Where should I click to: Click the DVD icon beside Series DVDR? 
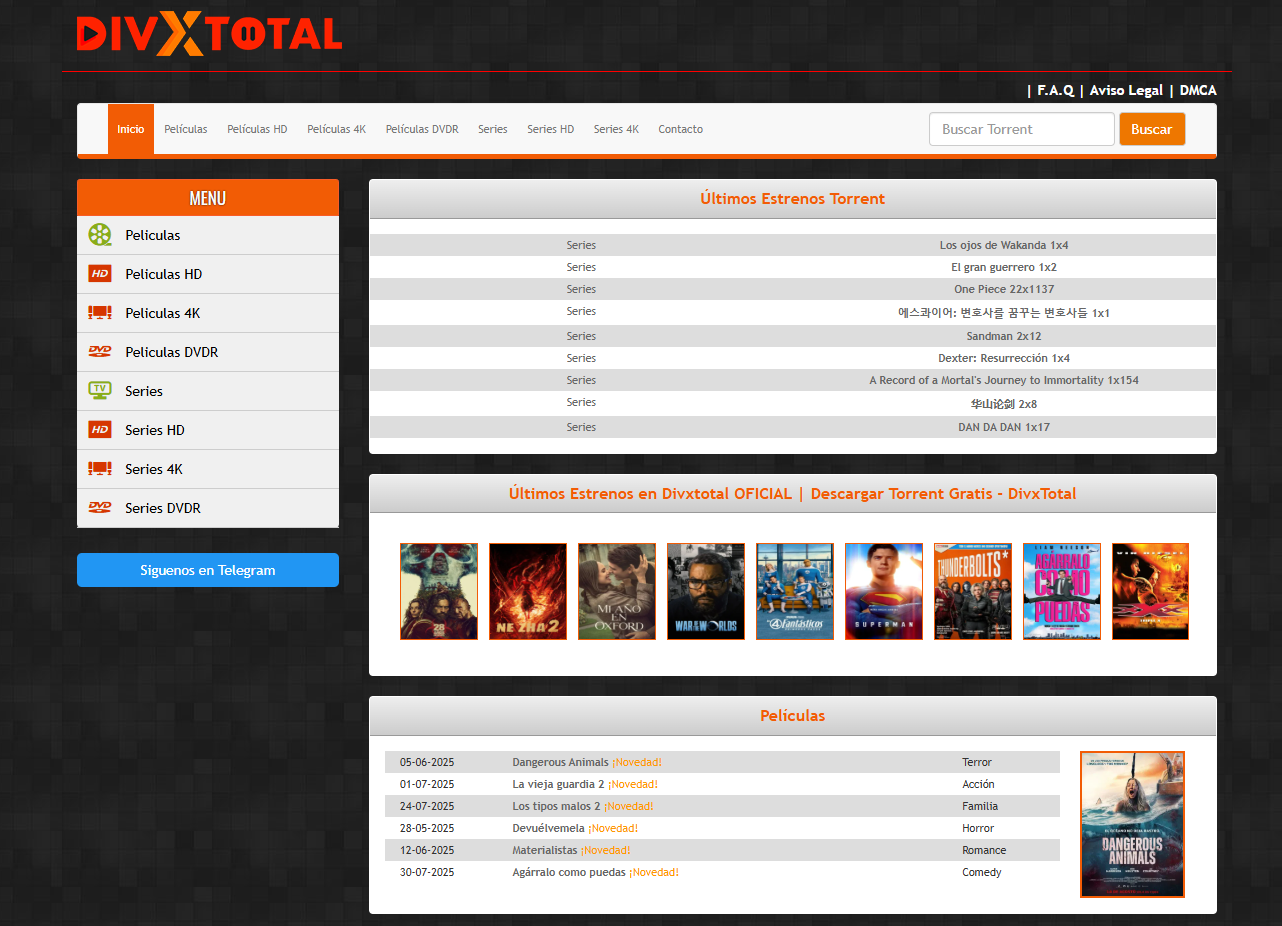(x=100, y=508)
